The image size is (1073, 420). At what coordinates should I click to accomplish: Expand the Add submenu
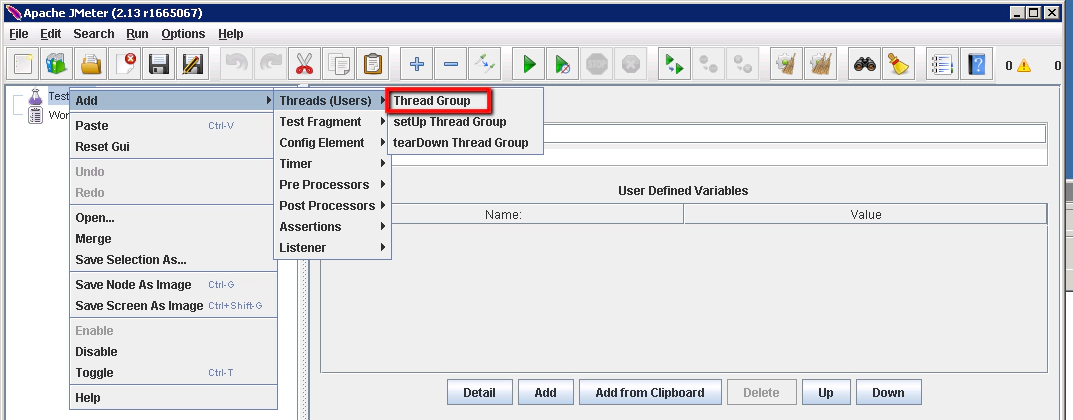coord(173,101)
